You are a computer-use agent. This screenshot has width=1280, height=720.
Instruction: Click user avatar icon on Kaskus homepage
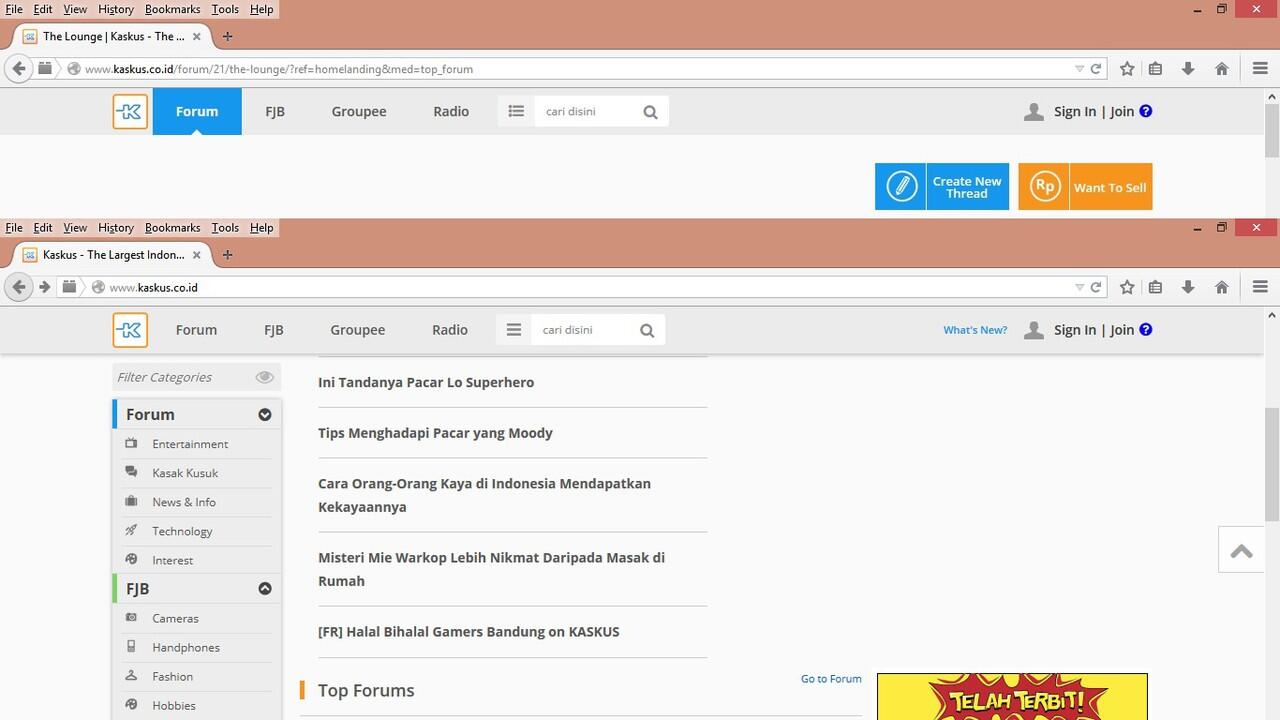[1034, 330]
